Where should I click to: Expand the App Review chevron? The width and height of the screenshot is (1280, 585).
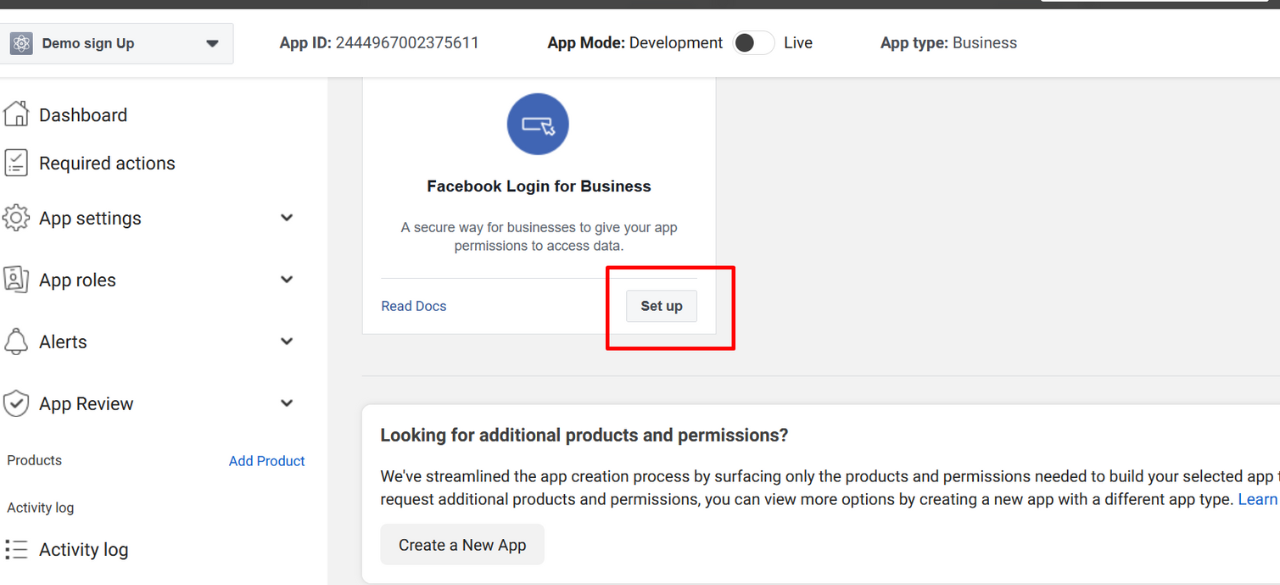[x=287, y=404]
